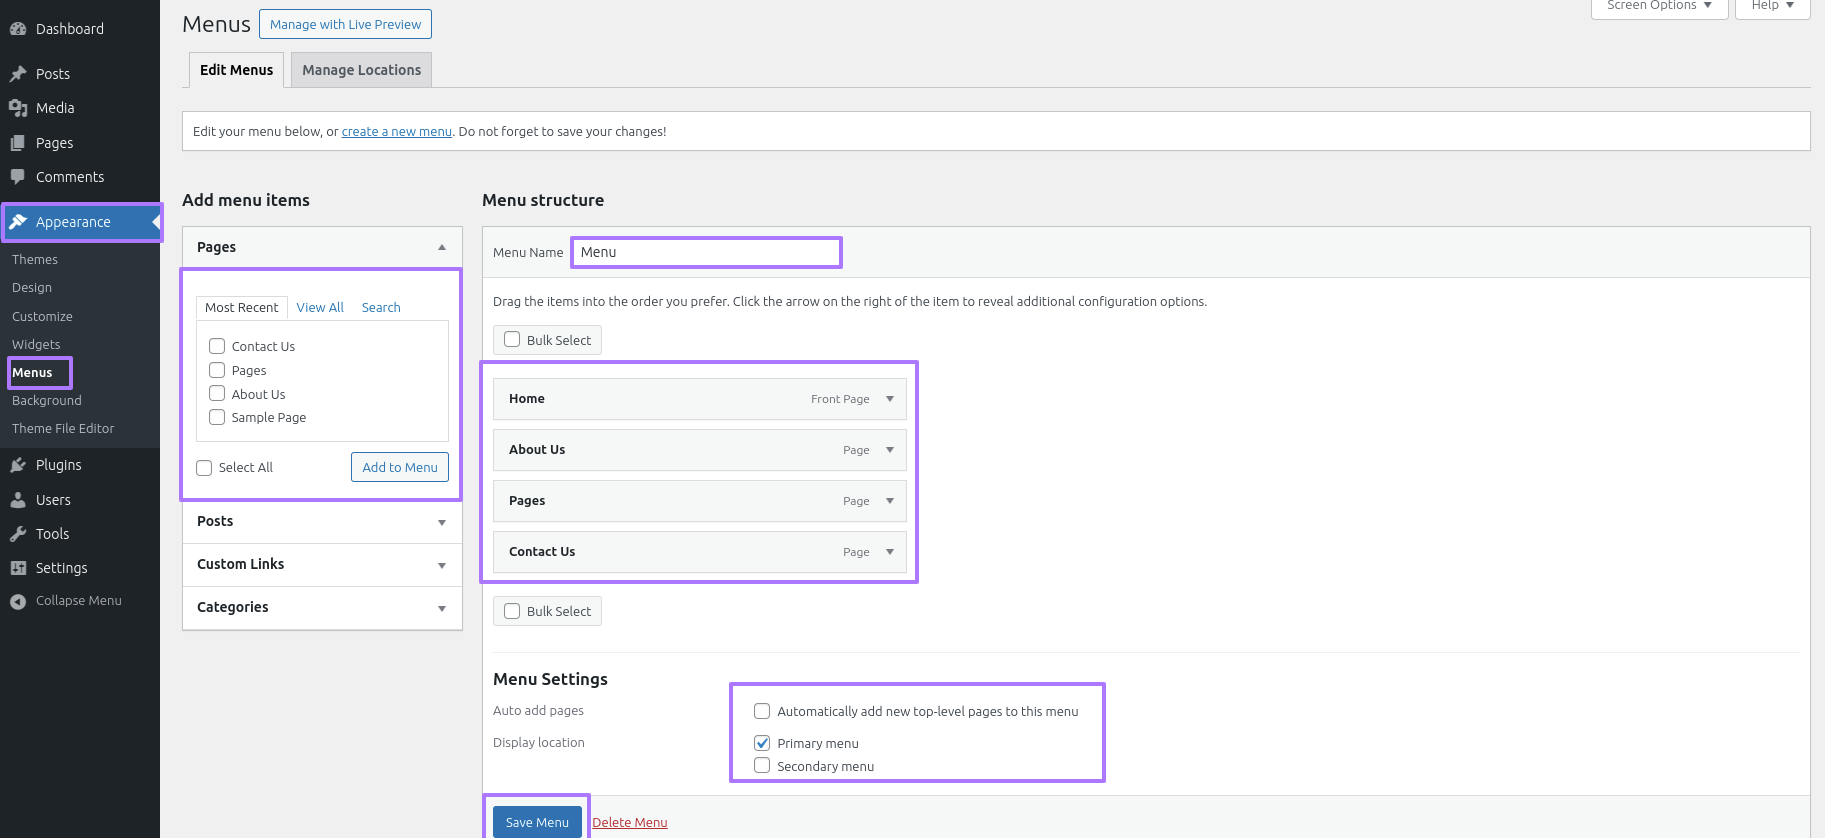This screenshot has height=838, width=1825.
Task: Click into the Menu Name field
Action: [706, 252]
